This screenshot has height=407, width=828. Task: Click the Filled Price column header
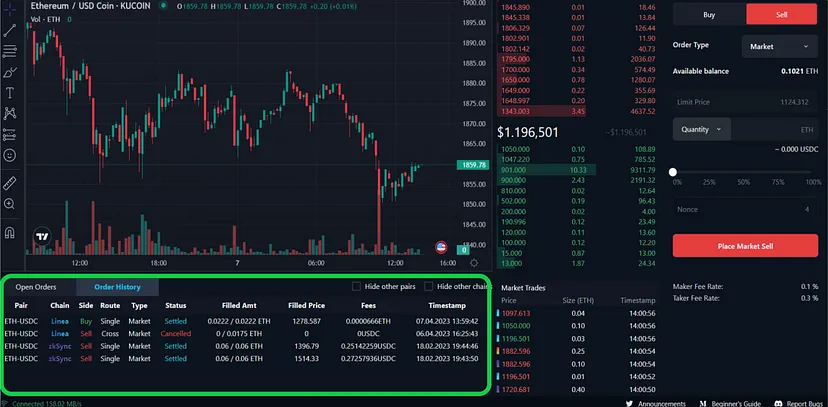(x=306, y=306)
